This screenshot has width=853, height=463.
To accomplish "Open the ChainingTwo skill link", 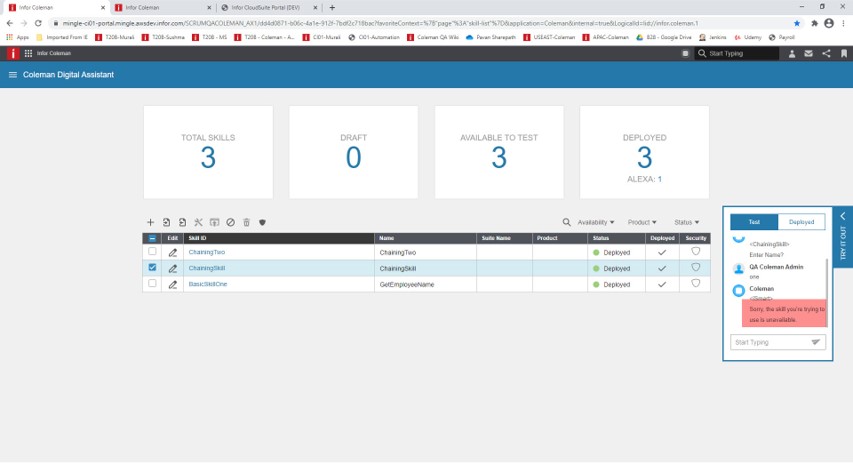I will point(207,253).
